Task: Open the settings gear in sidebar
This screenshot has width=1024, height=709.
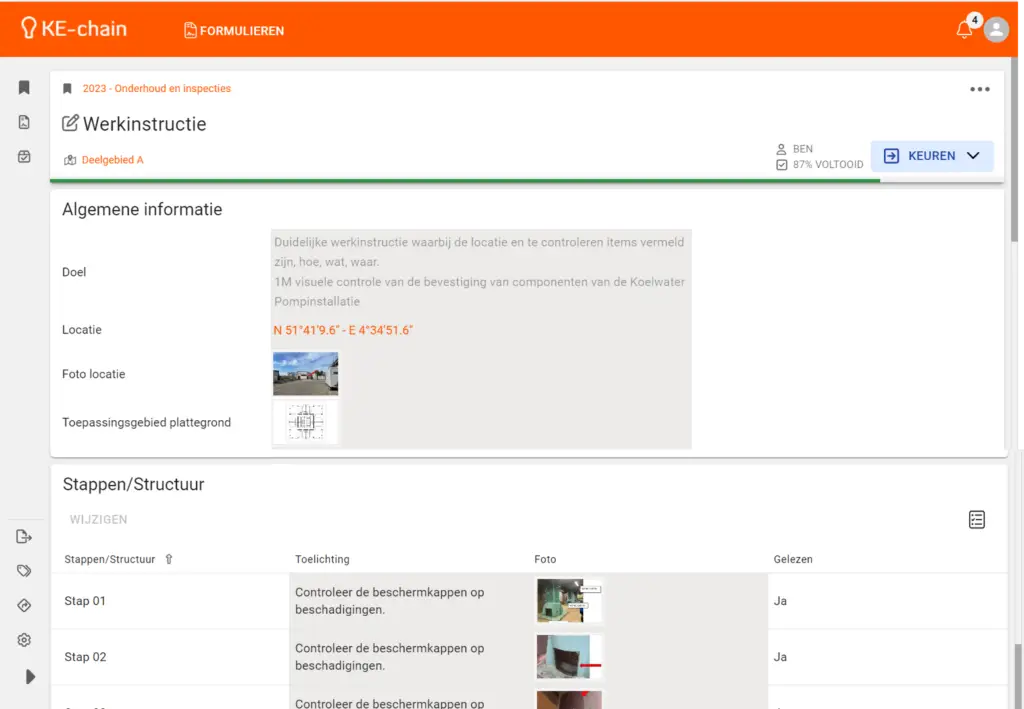Action: click(24, 640)
